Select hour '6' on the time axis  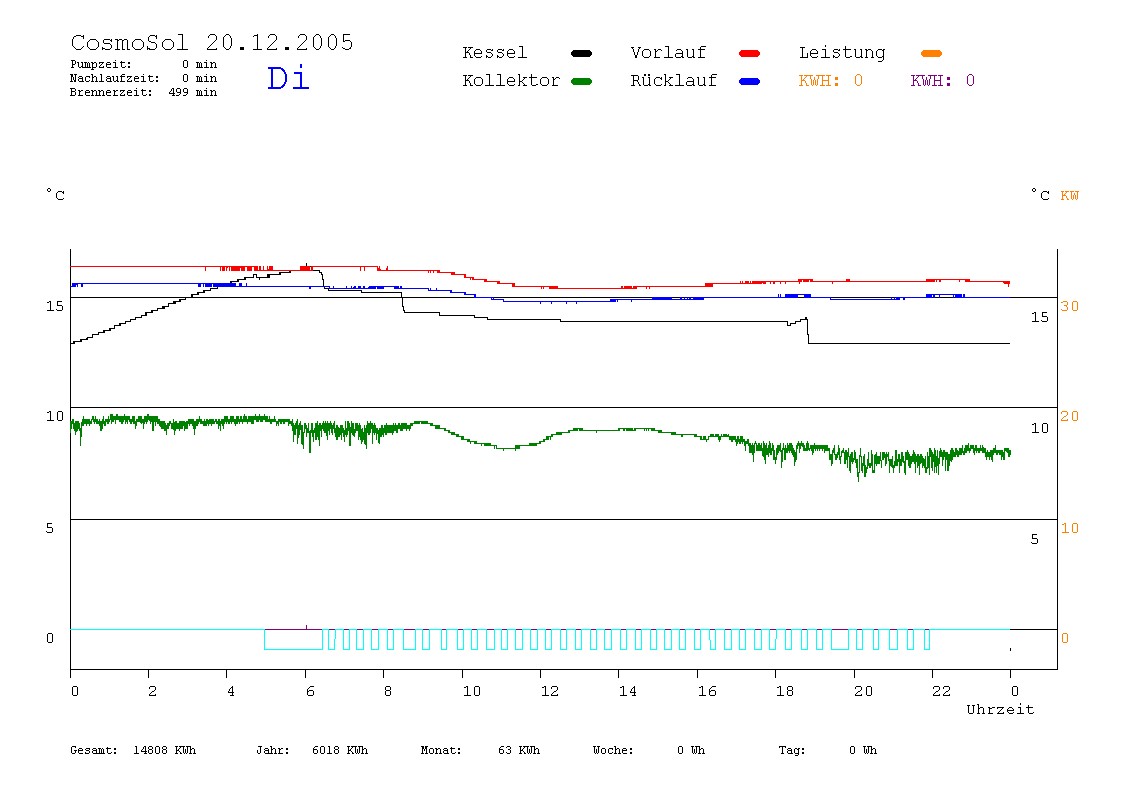pos(310,691)
